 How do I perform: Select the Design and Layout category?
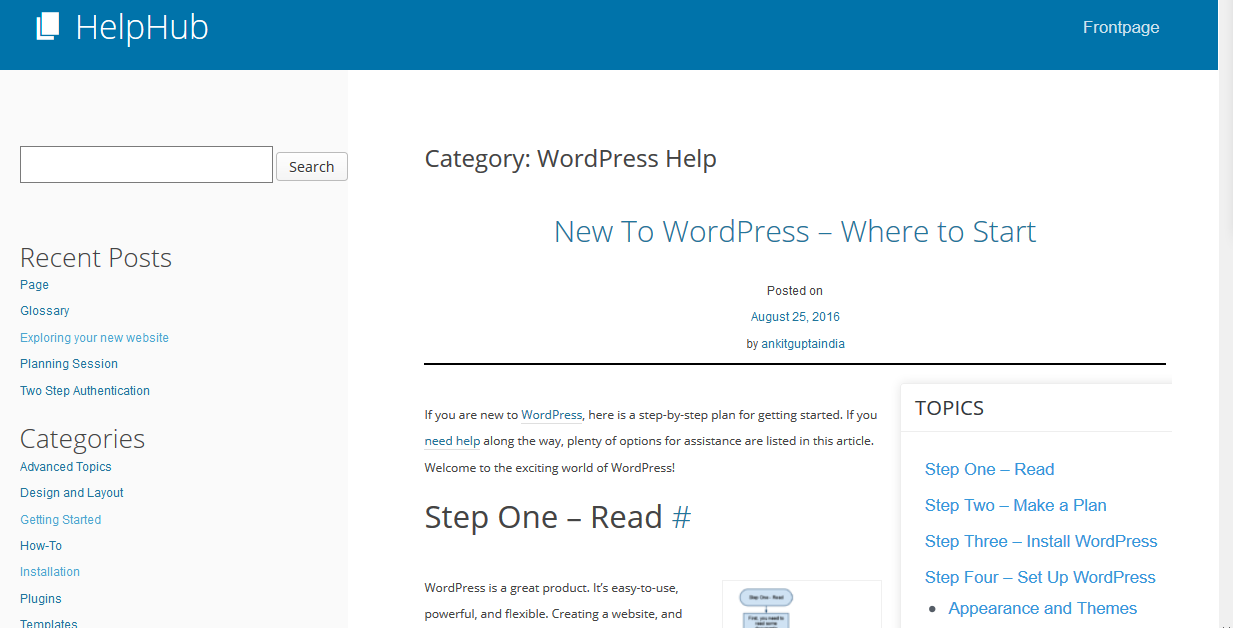tap(72, 493)
